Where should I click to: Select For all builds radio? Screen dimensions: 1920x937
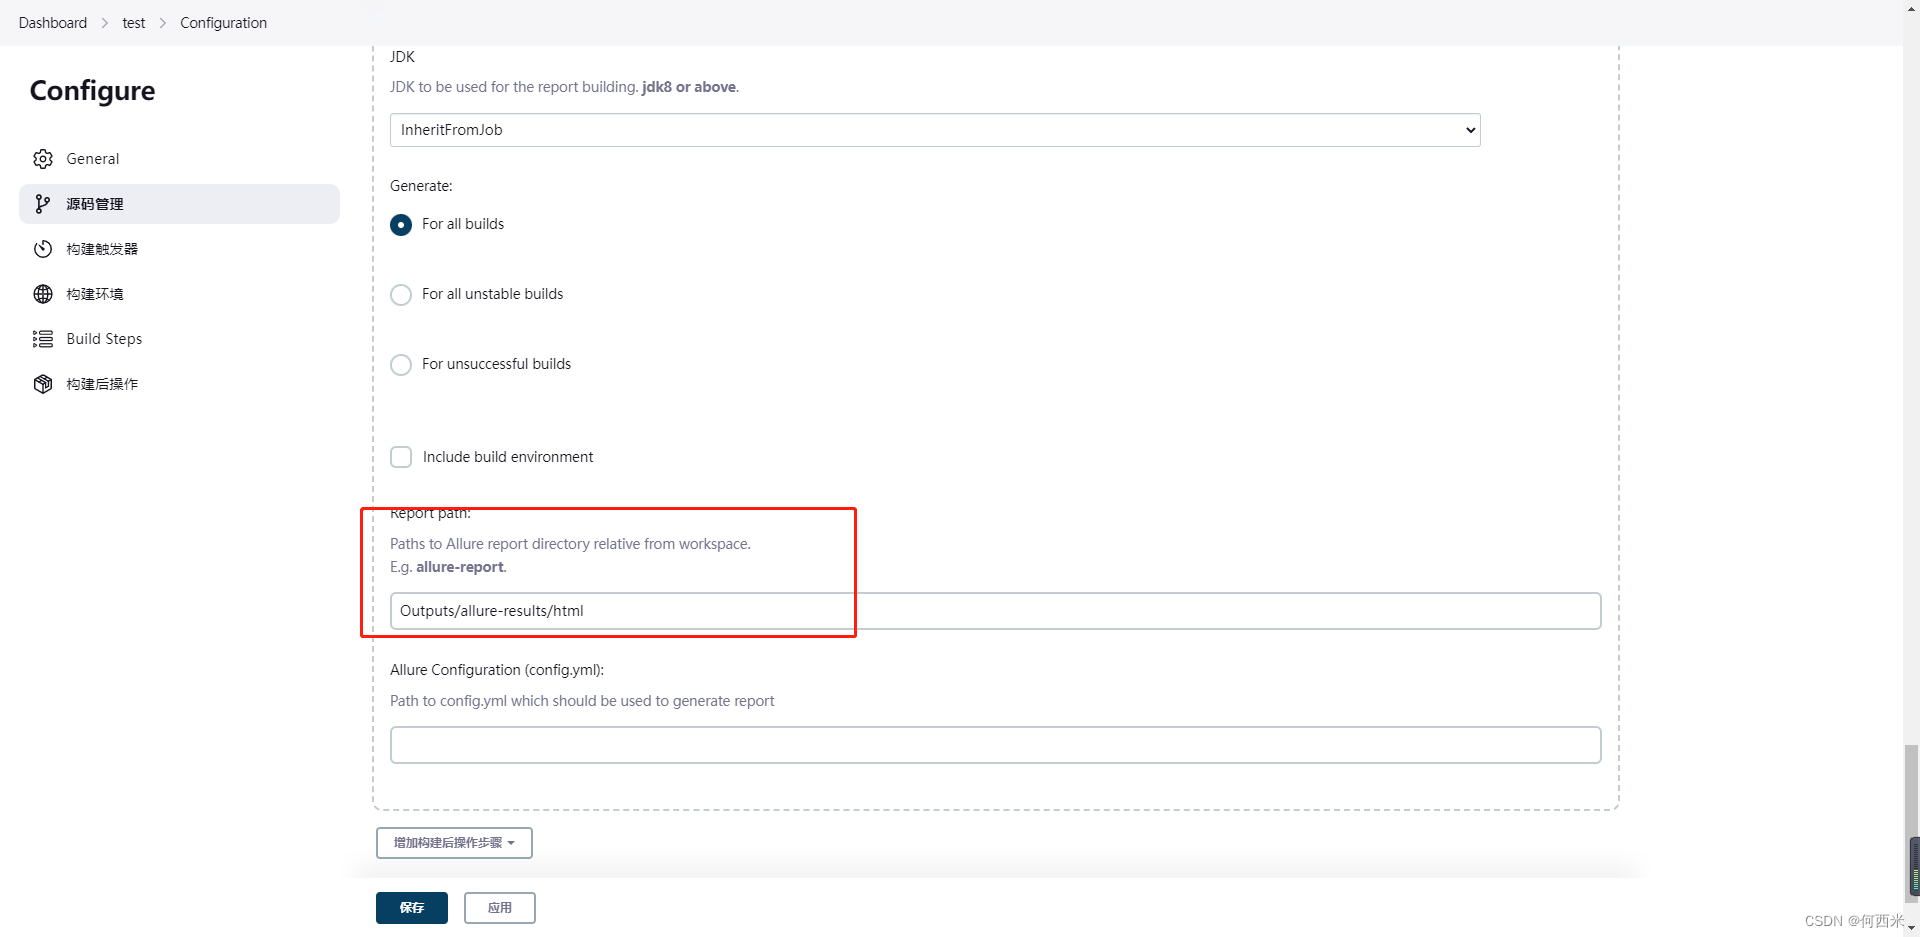(x=401, y=225)
